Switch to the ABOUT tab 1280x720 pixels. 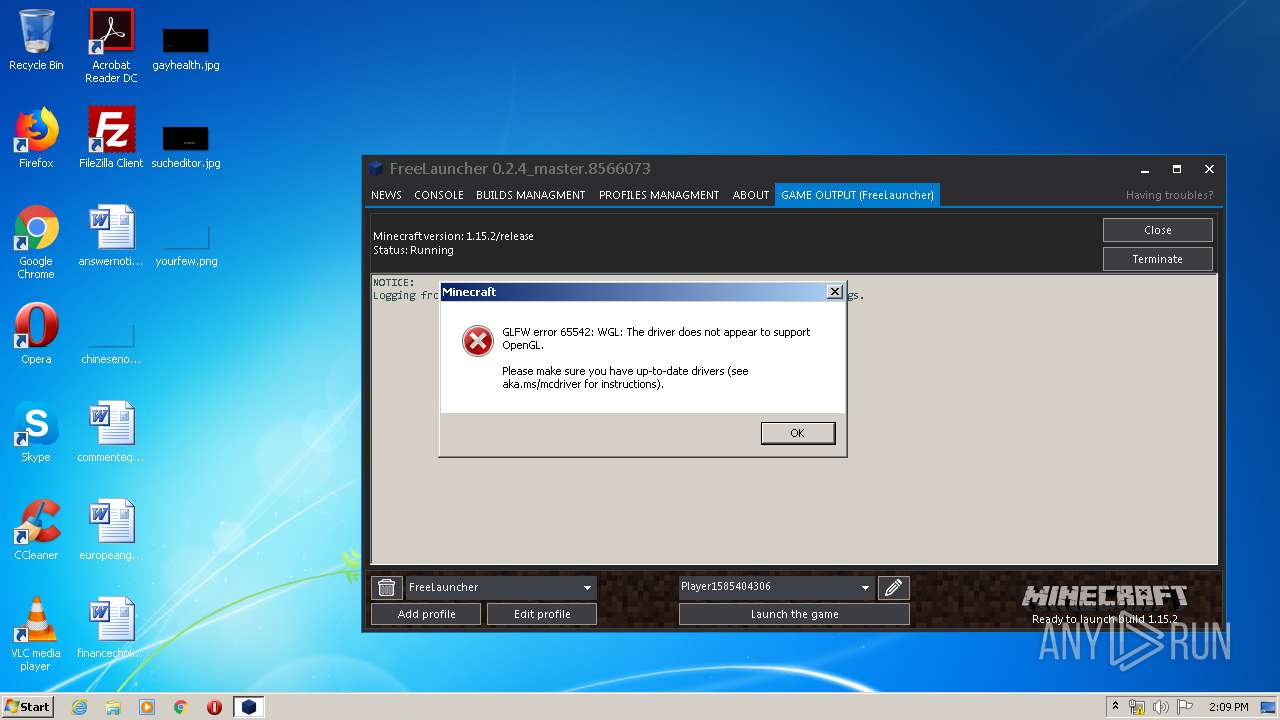coord(751,195)
